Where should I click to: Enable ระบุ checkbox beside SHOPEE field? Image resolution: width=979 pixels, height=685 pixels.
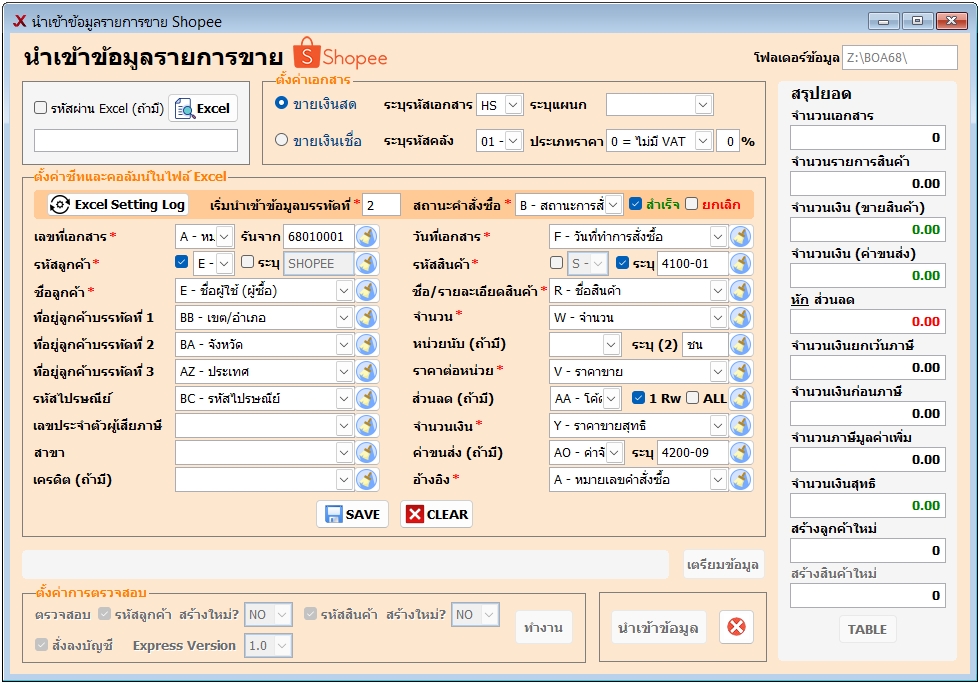[247, 262]
